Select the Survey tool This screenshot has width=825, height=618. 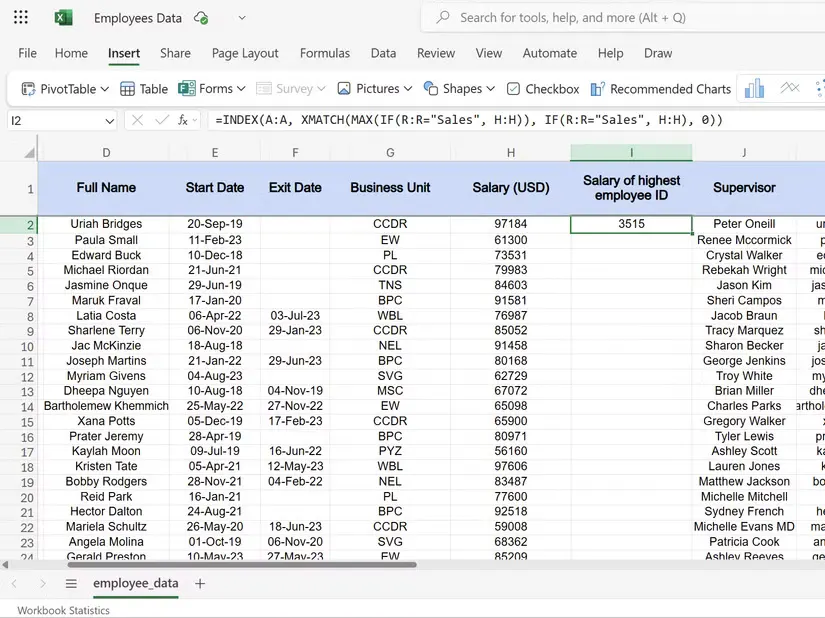tap(291, 88)
